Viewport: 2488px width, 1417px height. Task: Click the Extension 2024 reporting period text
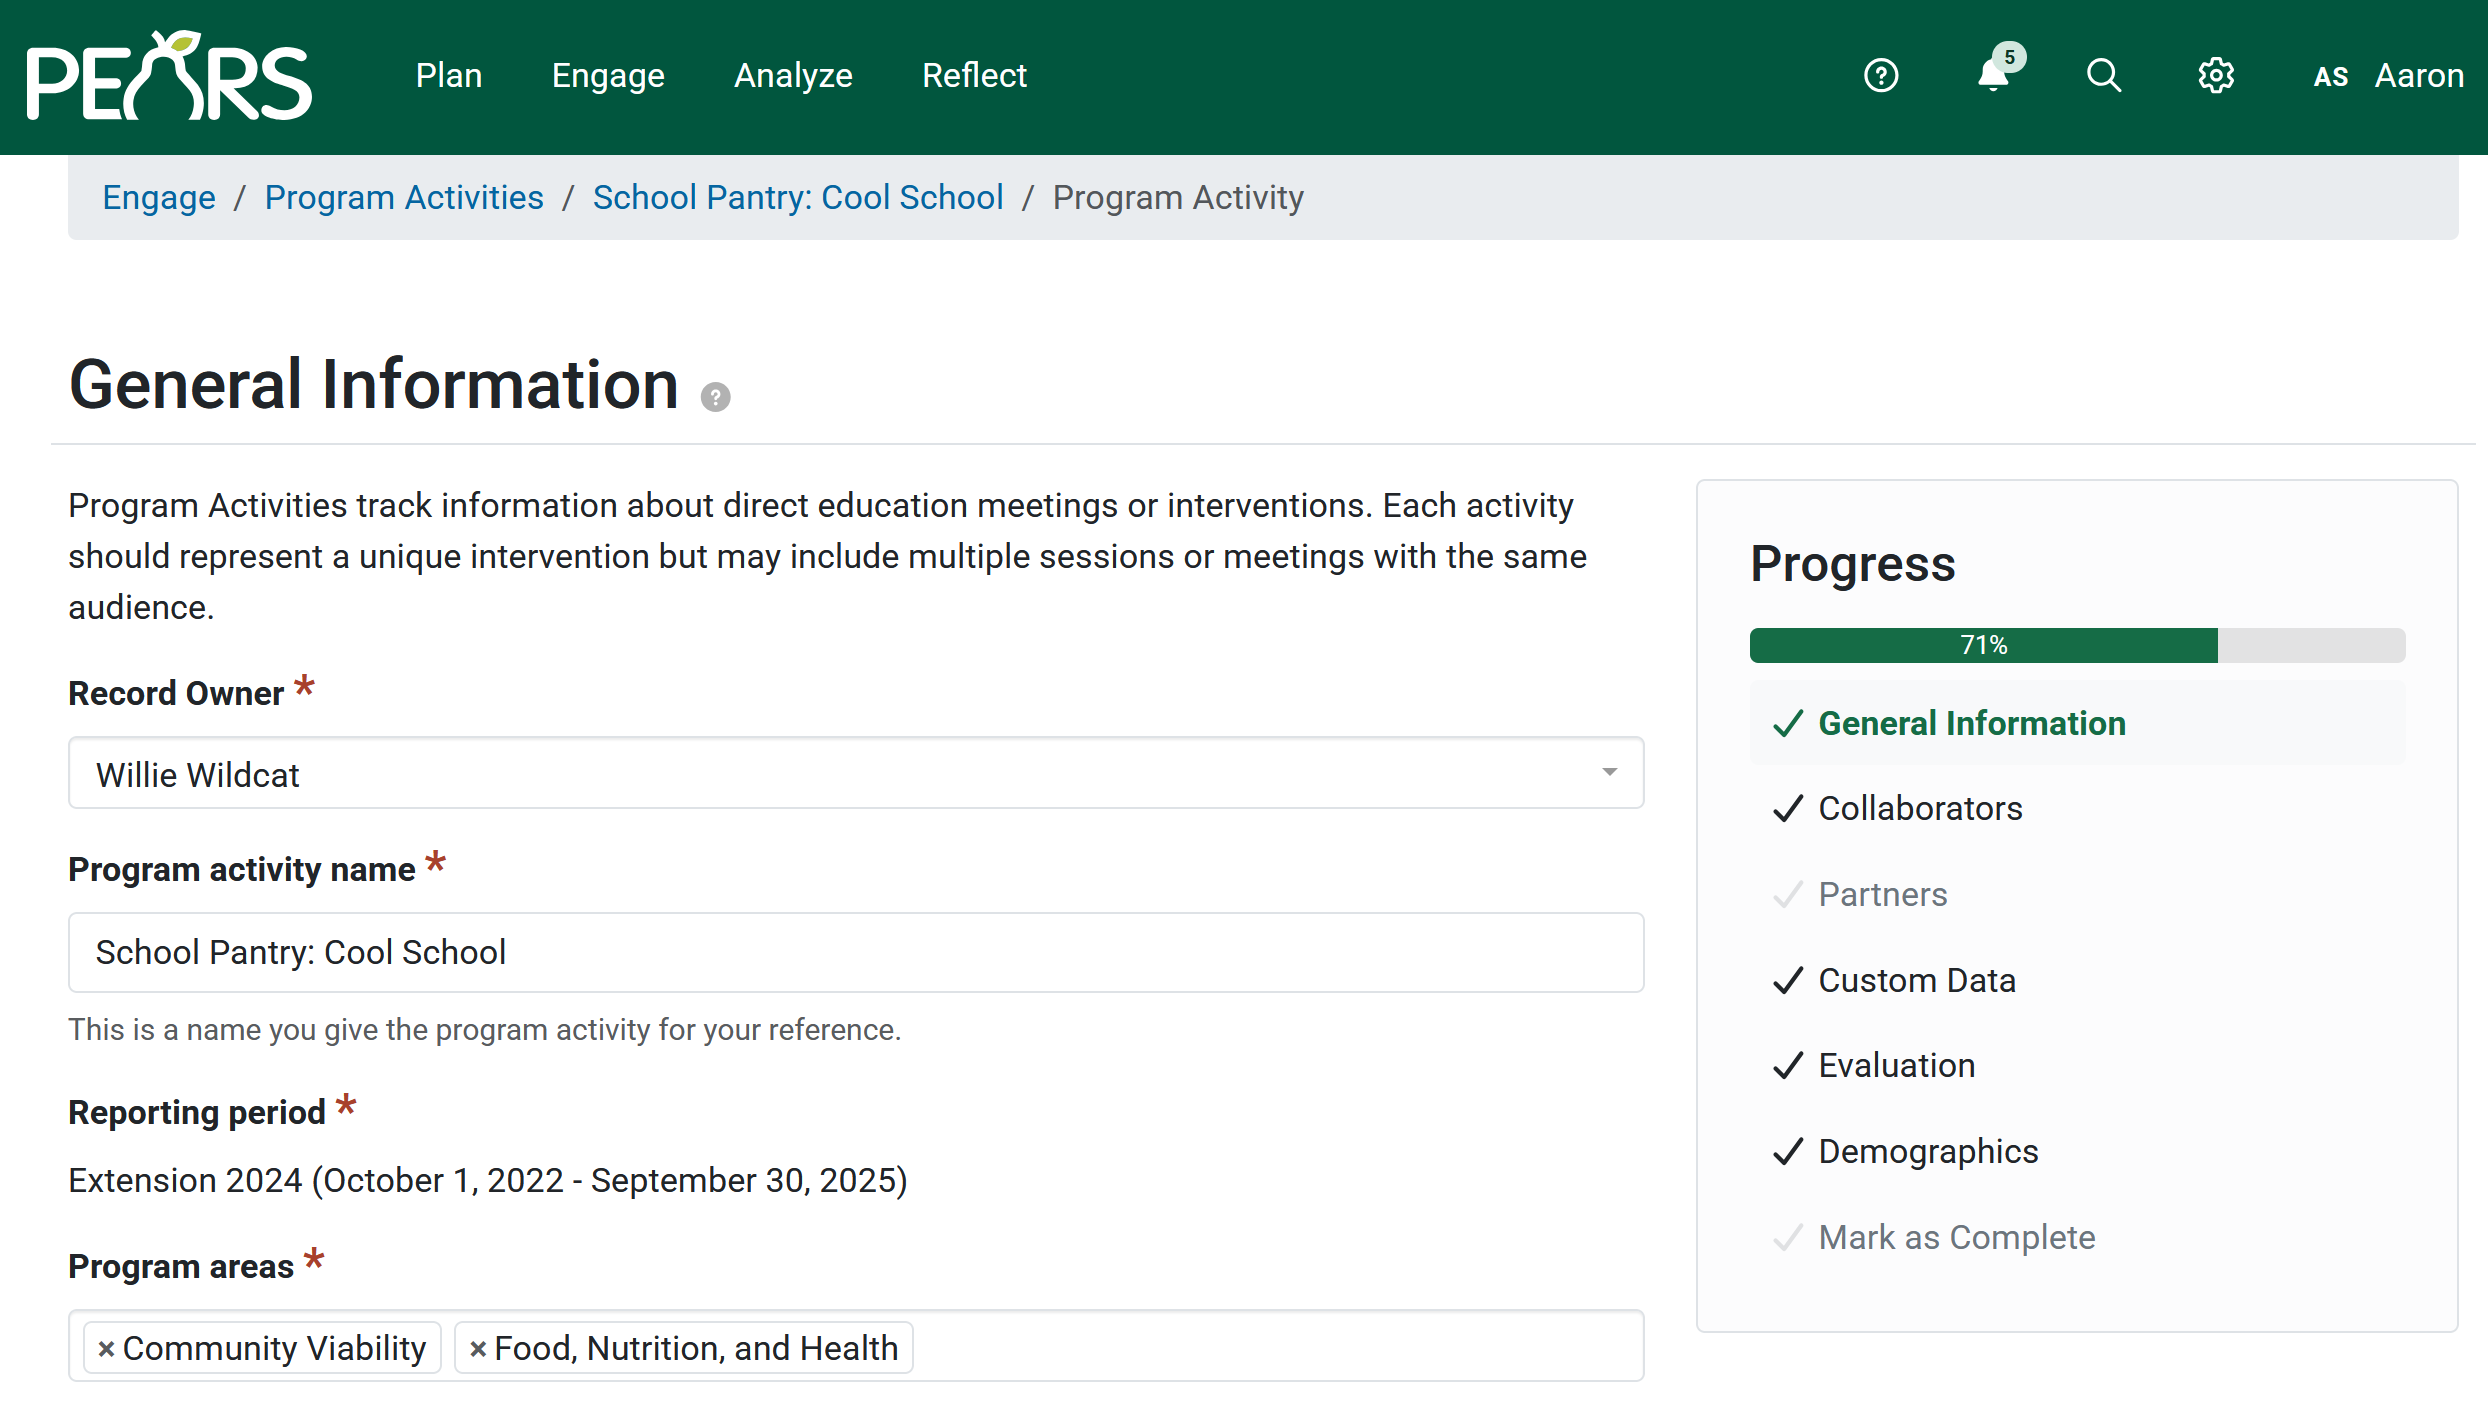pos(488,1180)
